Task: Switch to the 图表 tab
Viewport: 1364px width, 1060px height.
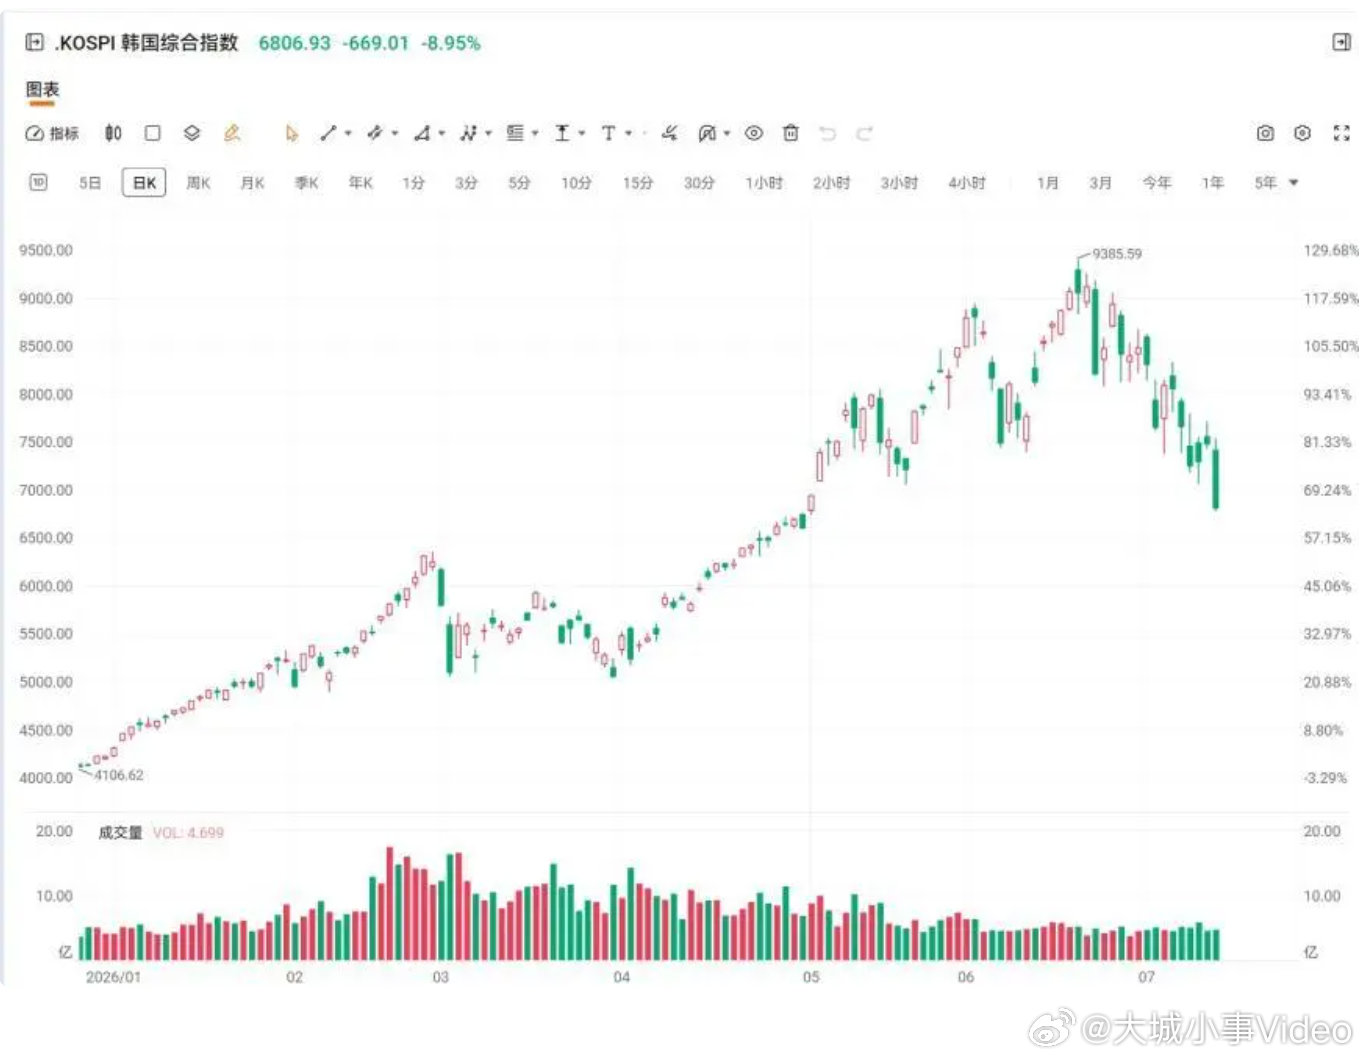Action: click(x=42, y=90)
